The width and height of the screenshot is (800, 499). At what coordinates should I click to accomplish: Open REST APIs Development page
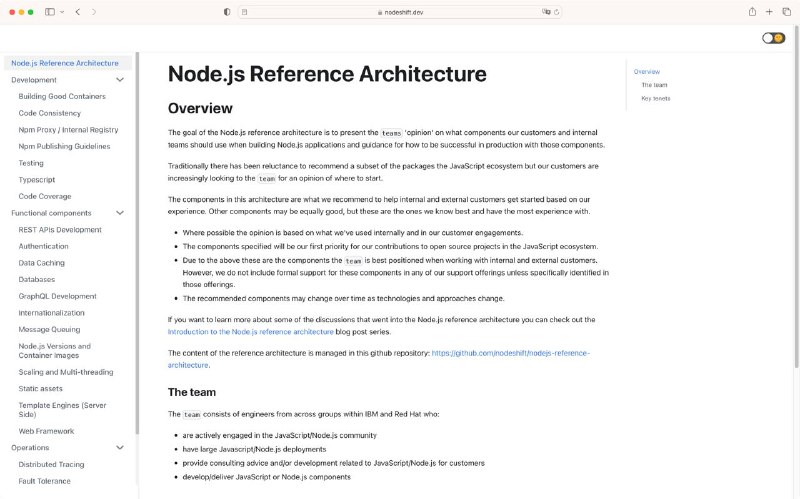[x=60, y=230]
